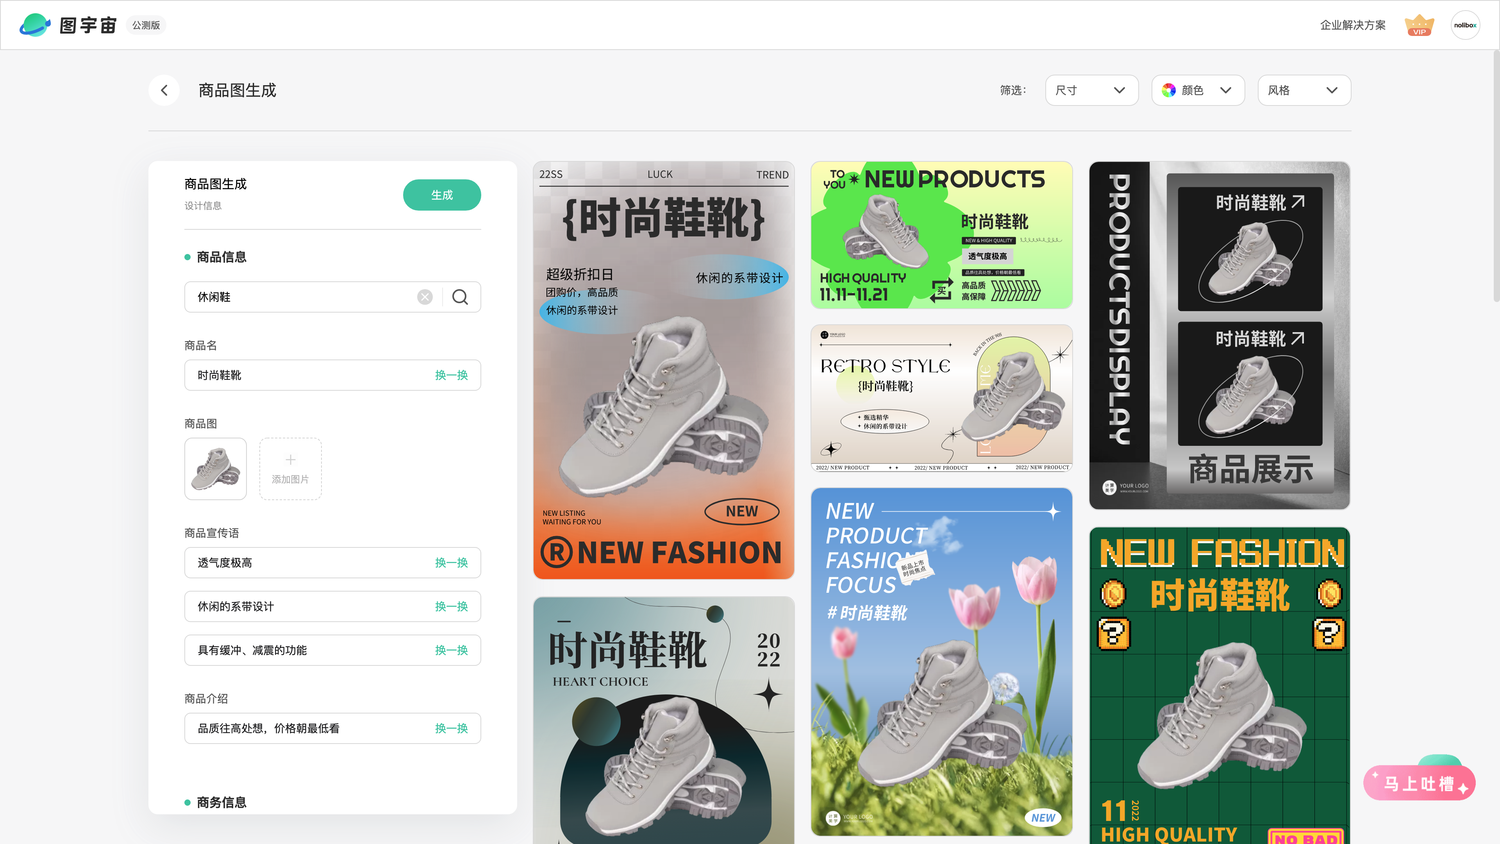
Task: Swap the 时尚鞋靴 product name
Action: pos(451,375)
